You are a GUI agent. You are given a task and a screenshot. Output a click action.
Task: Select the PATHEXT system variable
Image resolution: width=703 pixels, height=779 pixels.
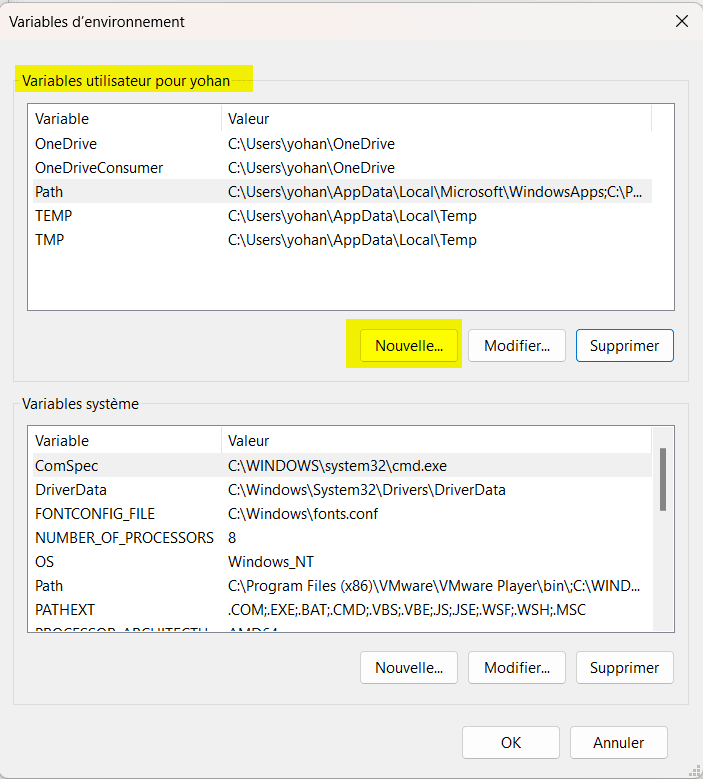65,610
